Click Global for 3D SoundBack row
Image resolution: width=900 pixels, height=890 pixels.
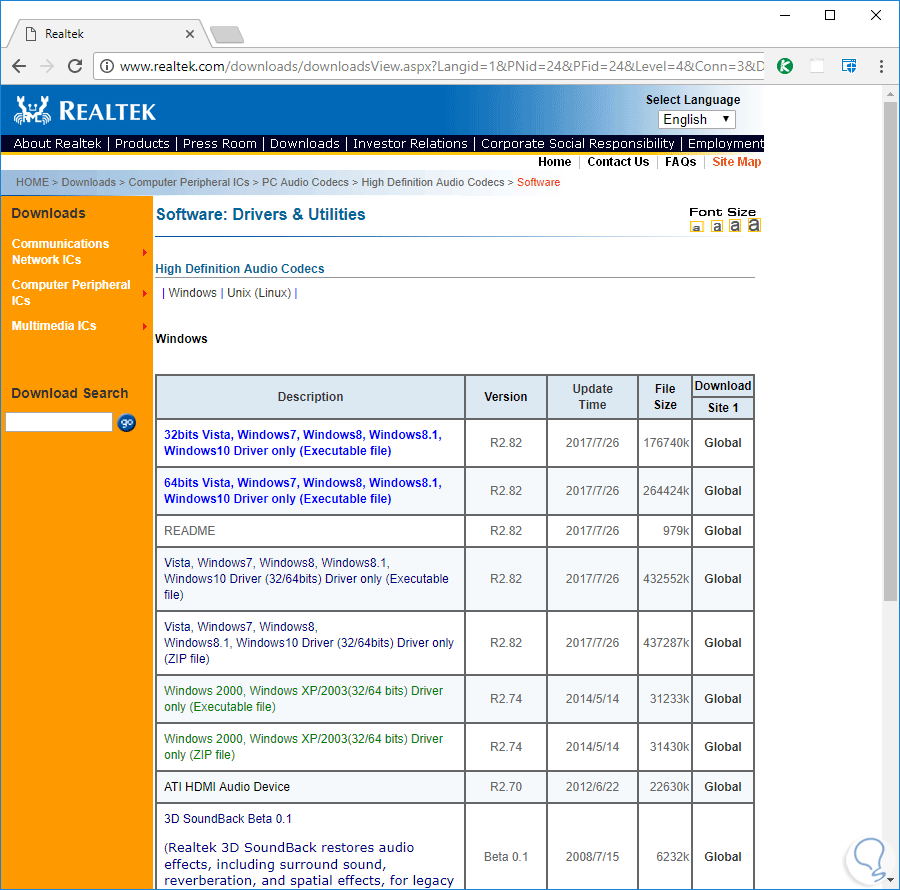723,857
